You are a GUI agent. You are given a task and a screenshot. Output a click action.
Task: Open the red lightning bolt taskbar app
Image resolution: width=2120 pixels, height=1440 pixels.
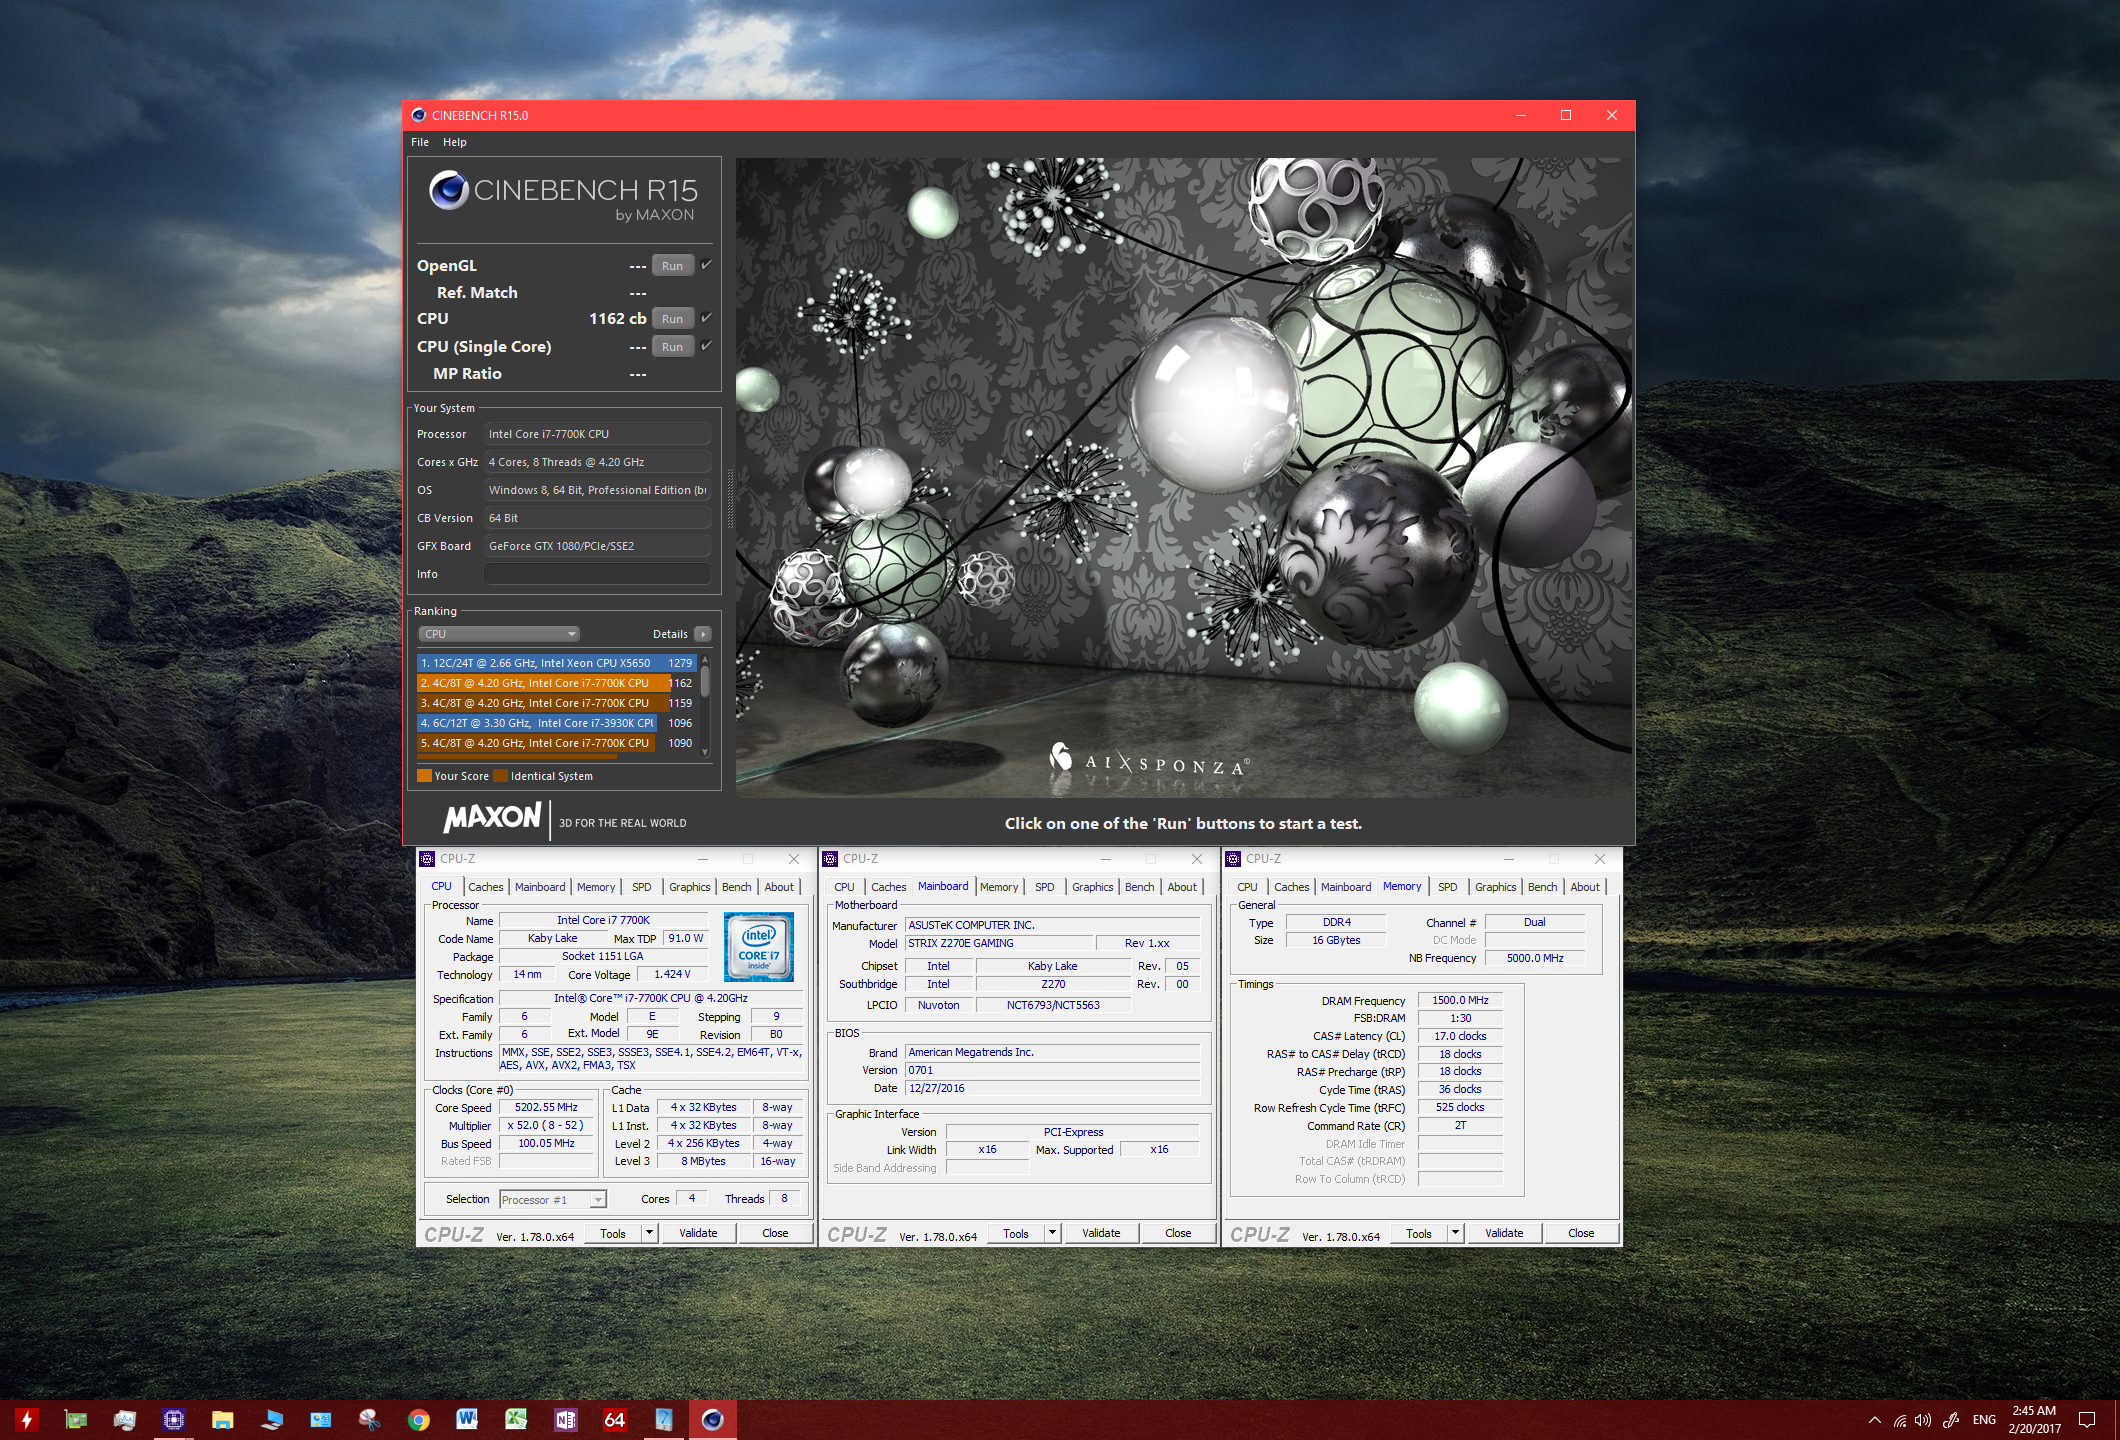coord(27,1419)
